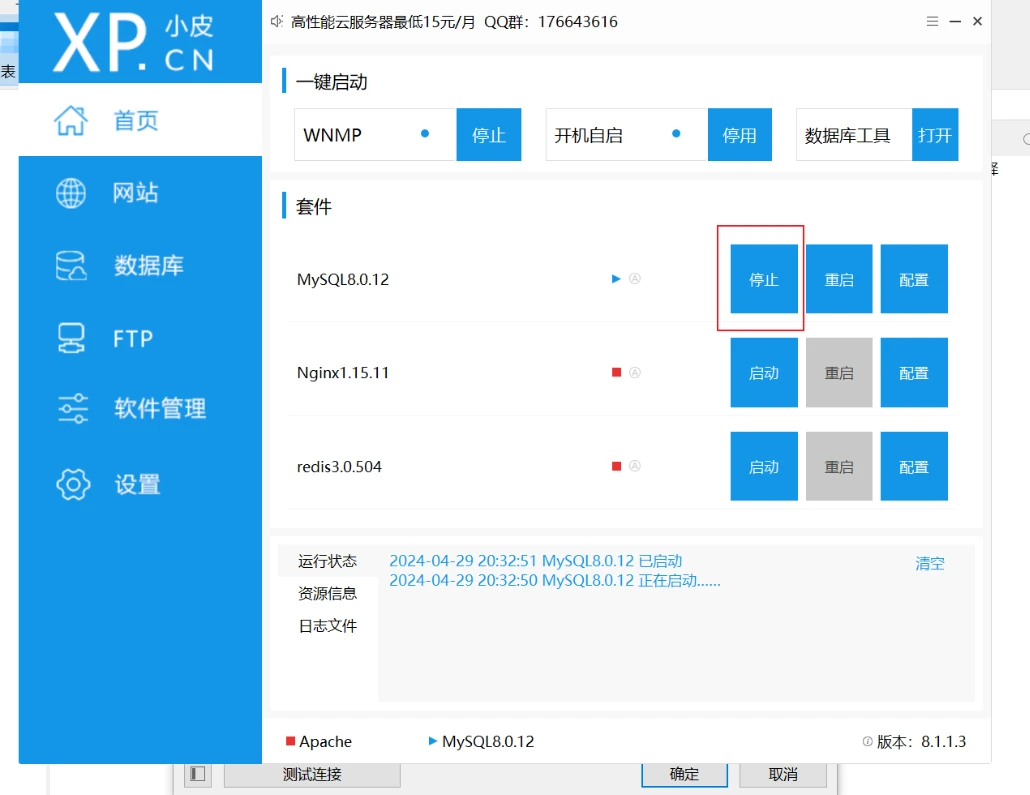
Task: Click the 数据库工具 label field
Action: (854, 135)
